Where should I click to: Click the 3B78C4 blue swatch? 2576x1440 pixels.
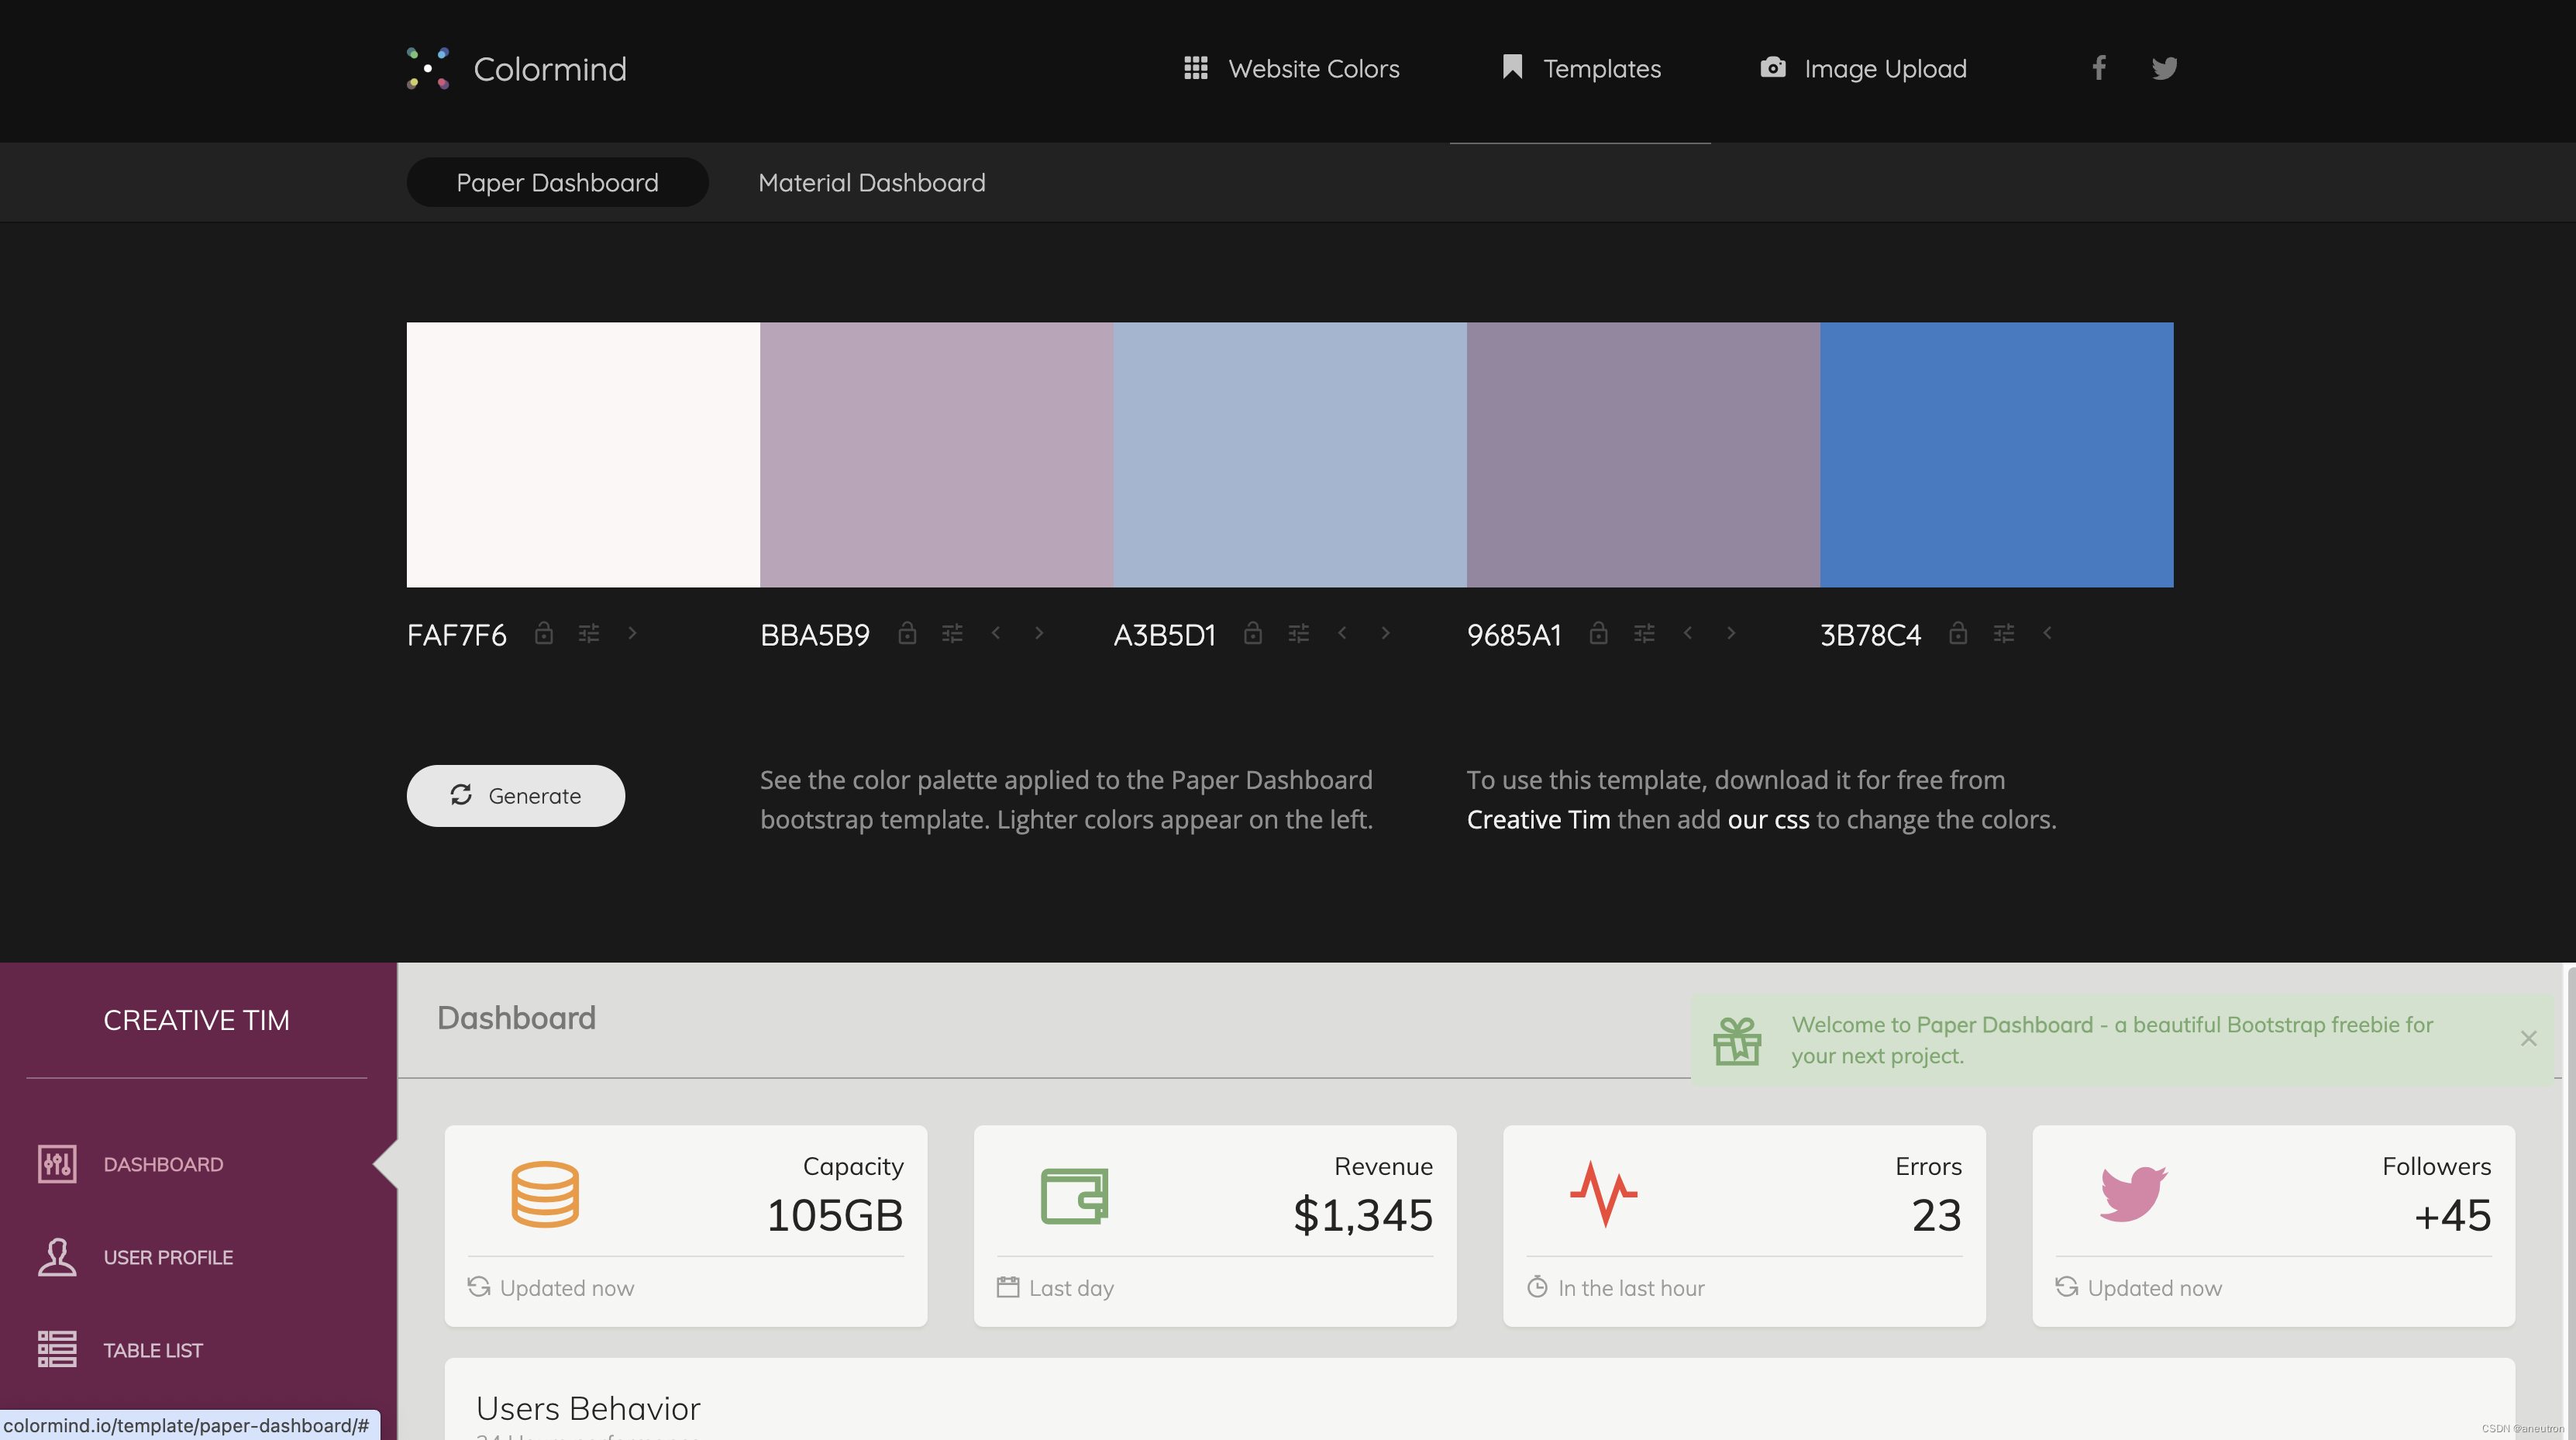pyautogui.click(x=1997, y=455)
